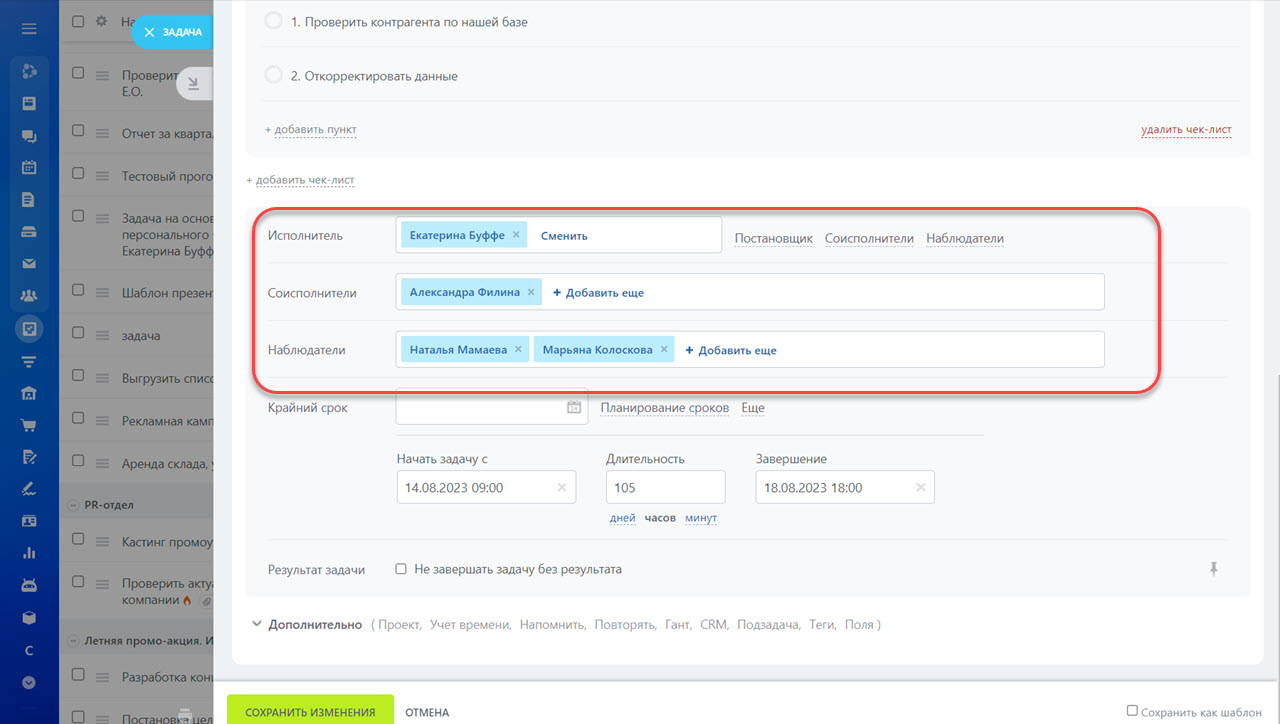The image size is (1280, 724).
Task: Open the news feed sidebar icon
Action: coord(29,103)
